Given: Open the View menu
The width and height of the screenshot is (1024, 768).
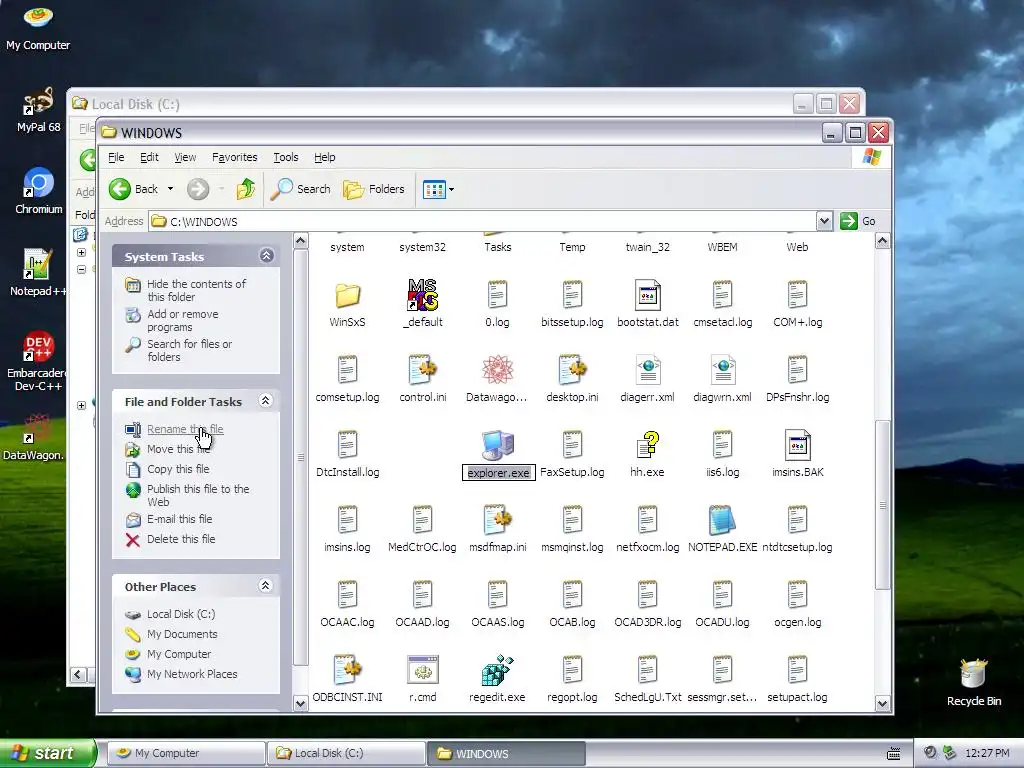Looking at the screenshot, I should coord(185,157).
